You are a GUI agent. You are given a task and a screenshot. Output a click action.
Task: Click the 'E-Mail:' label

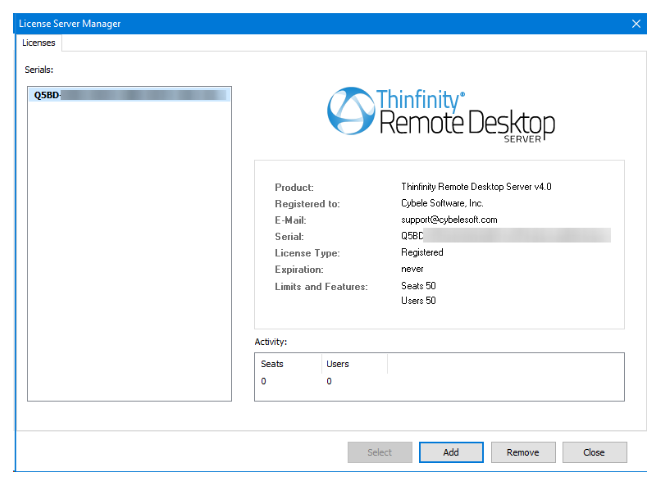290,220
